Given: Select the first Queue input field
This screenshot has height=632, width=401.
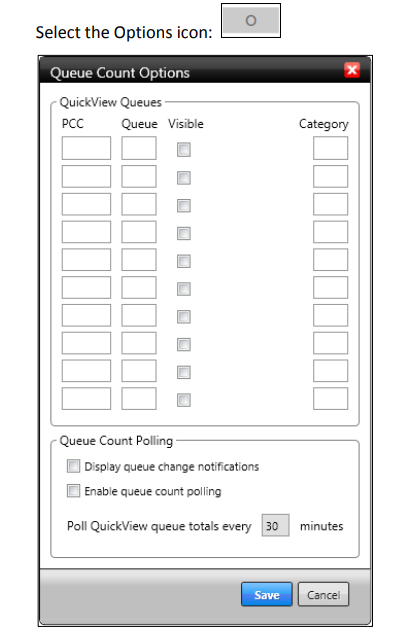Looking at the screenshot, I should point(139,148).
